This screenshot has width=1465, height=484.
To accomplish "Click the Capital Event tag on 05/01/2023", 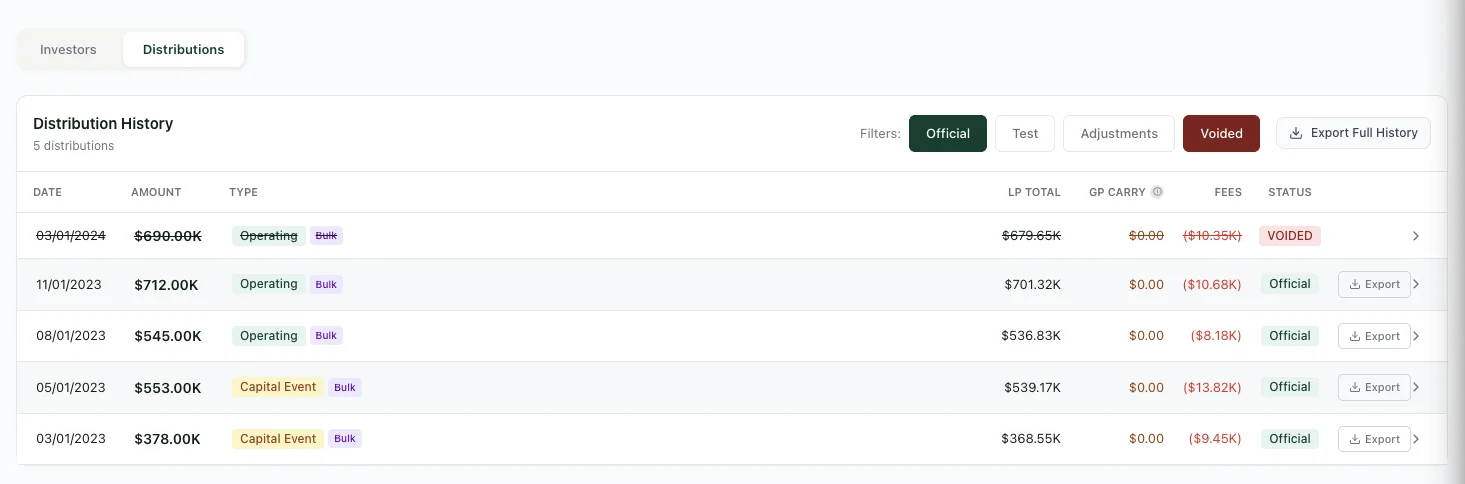I will pyautogui.click(x=278, y=387).
